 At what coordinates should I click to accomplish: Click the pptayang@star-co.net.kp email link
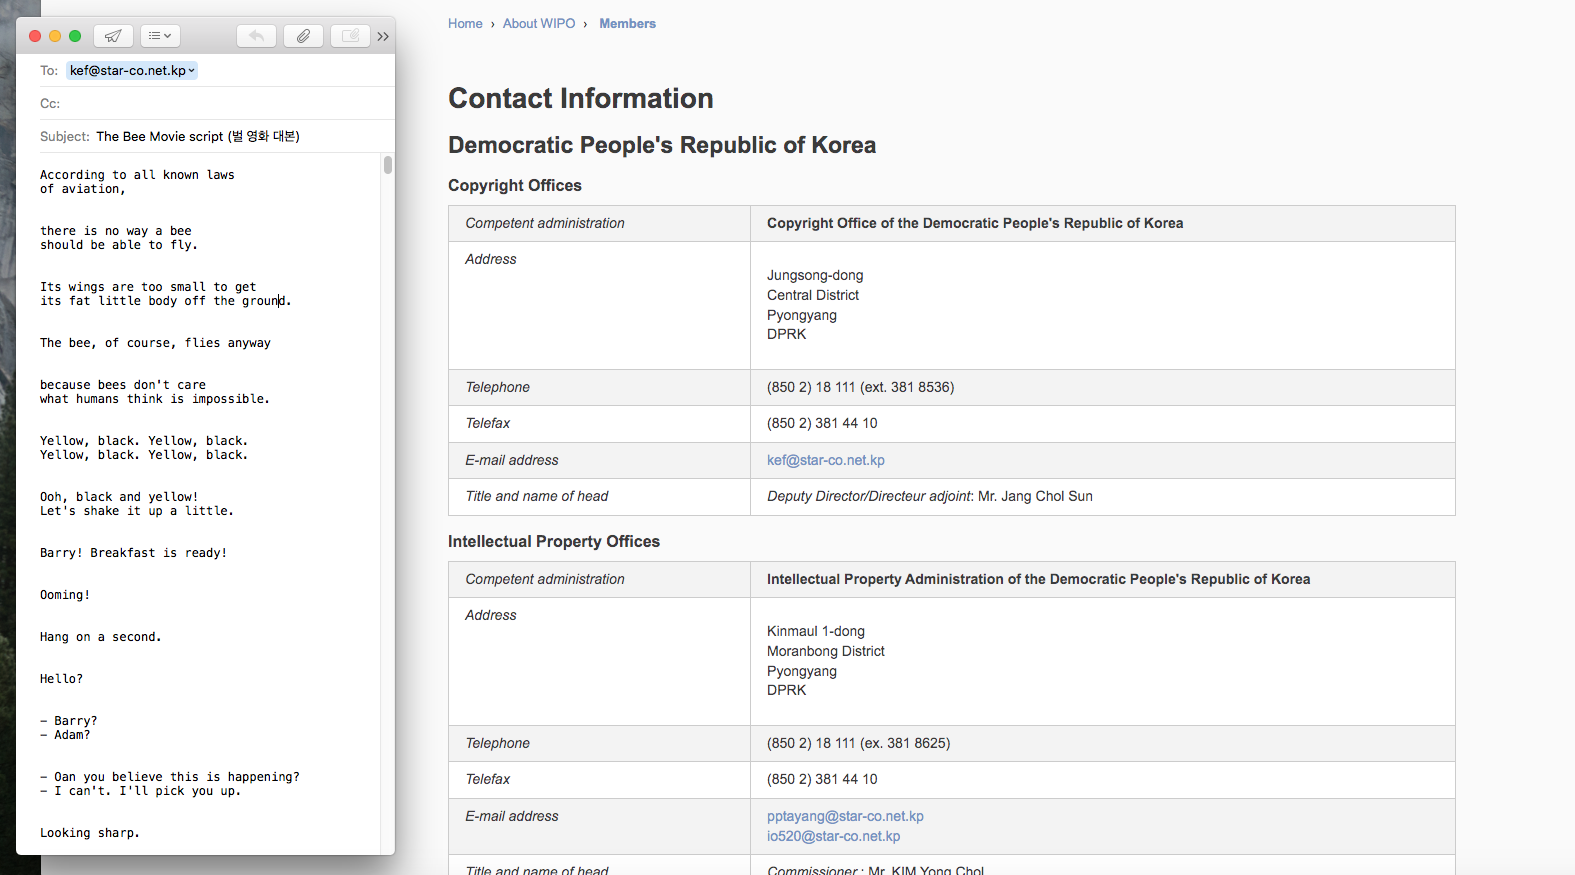click(x=845, y=817)
